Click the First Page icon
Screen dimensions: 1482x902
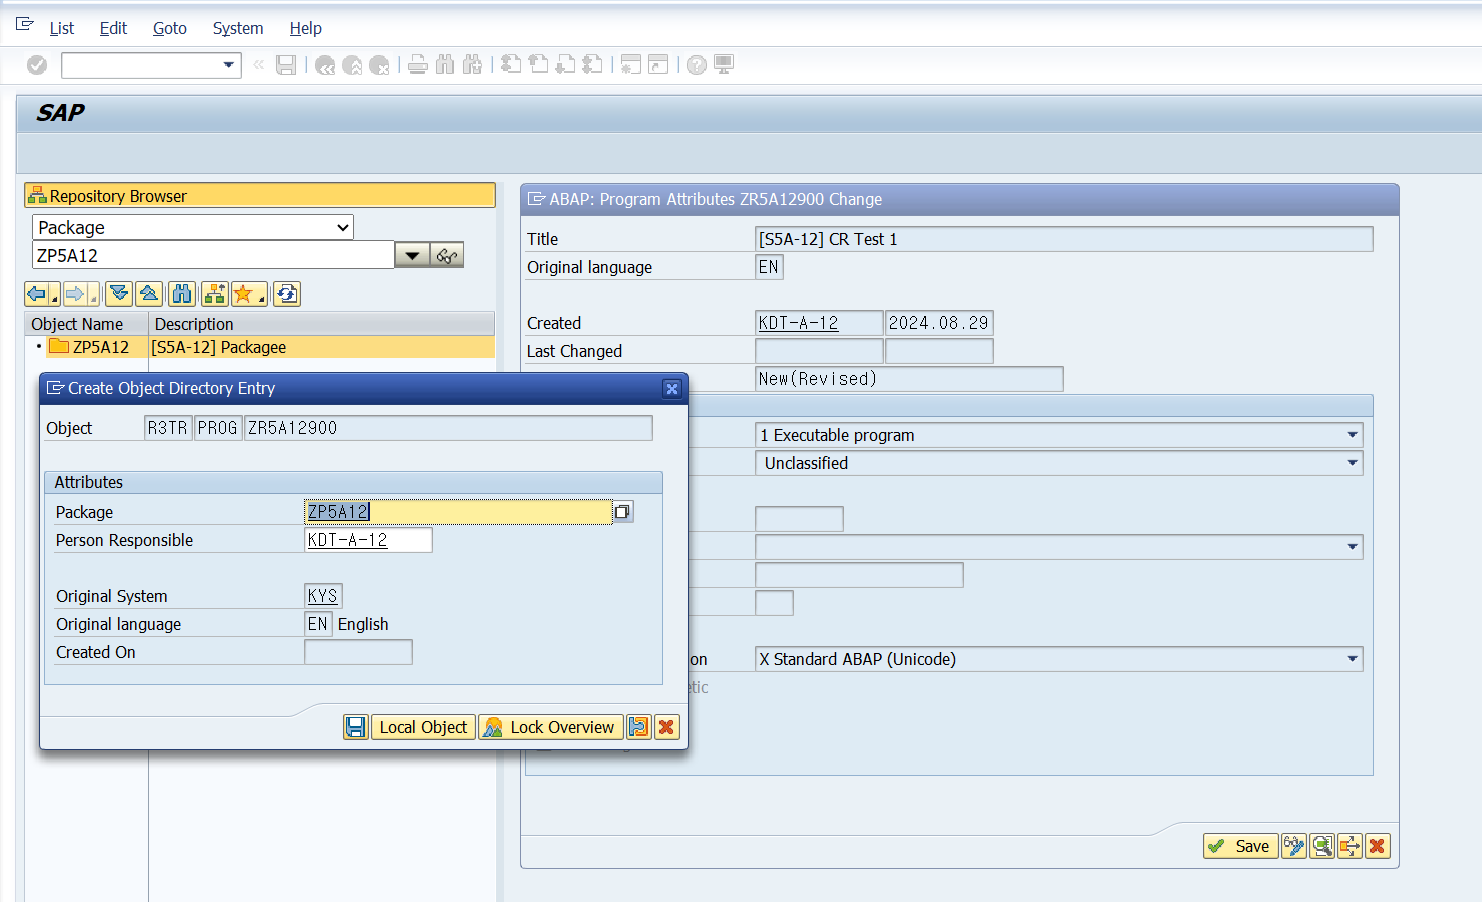pyautogui.click(x=511, y=65)
